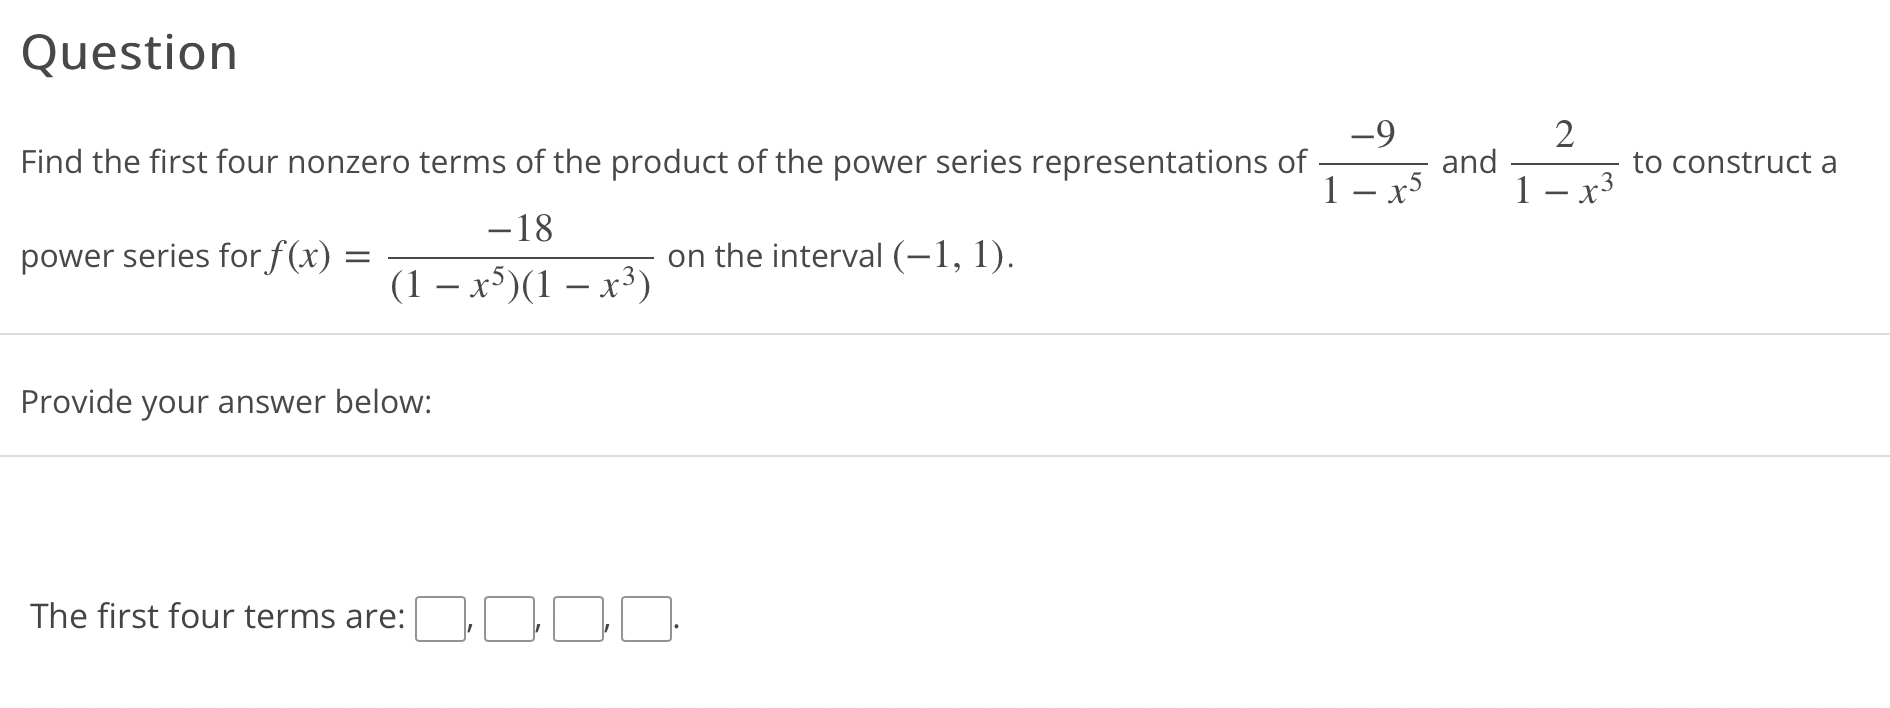Screen dimensions: 1890x708
Task: Click the "Question" heading
Action: pyautogui.click(x=129, y=53)
